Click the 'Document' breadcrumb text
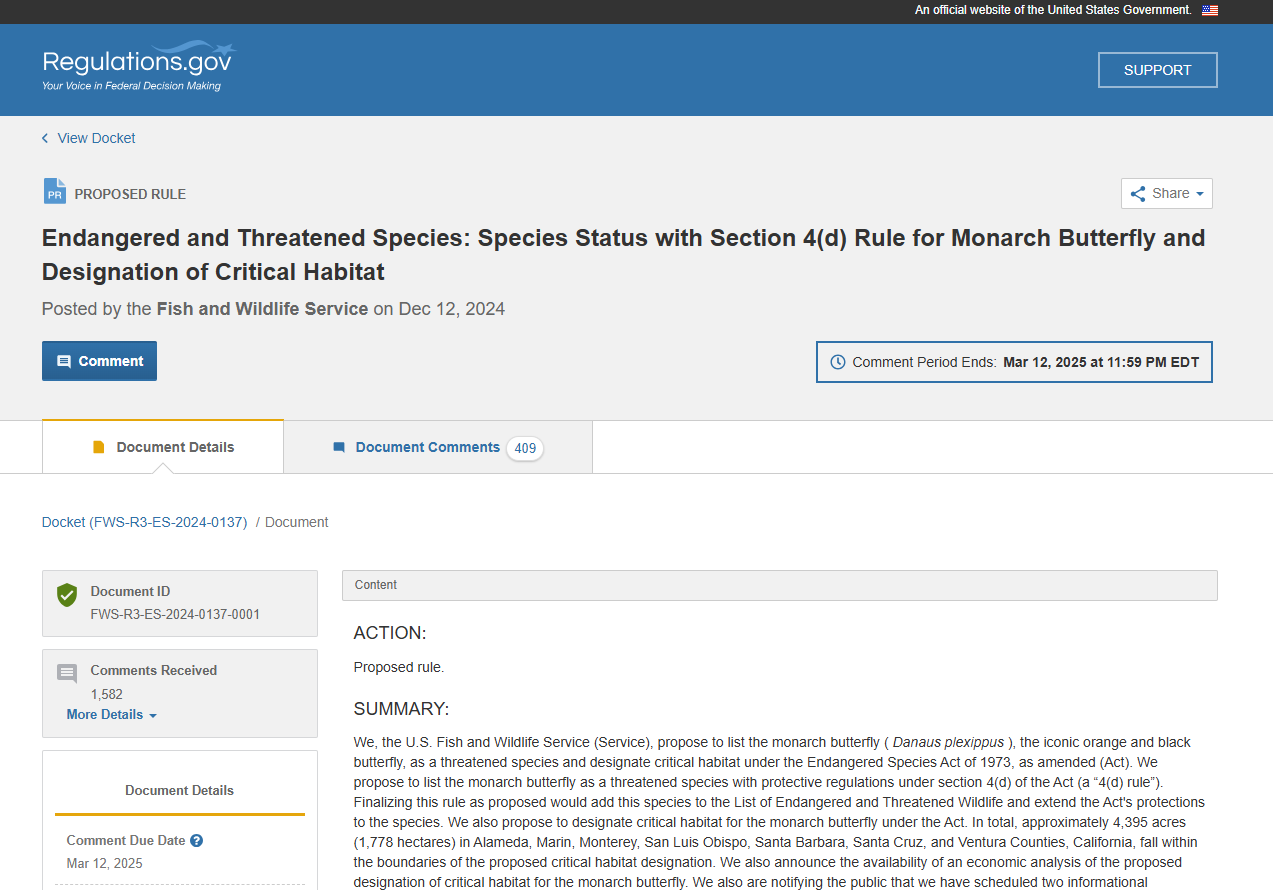The height and width of the screenshot is (890, 1273). [x=297, y=522]
